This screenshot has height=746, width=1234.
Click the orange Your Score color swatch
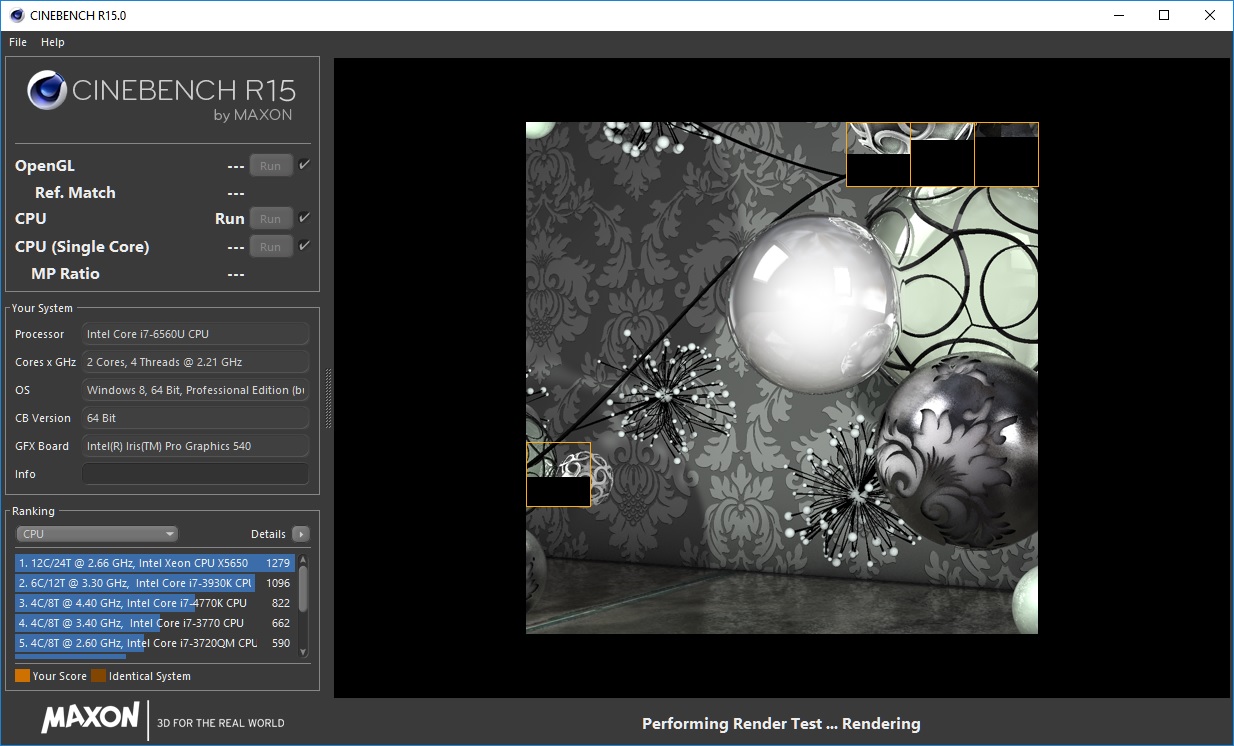coord(22,676)
